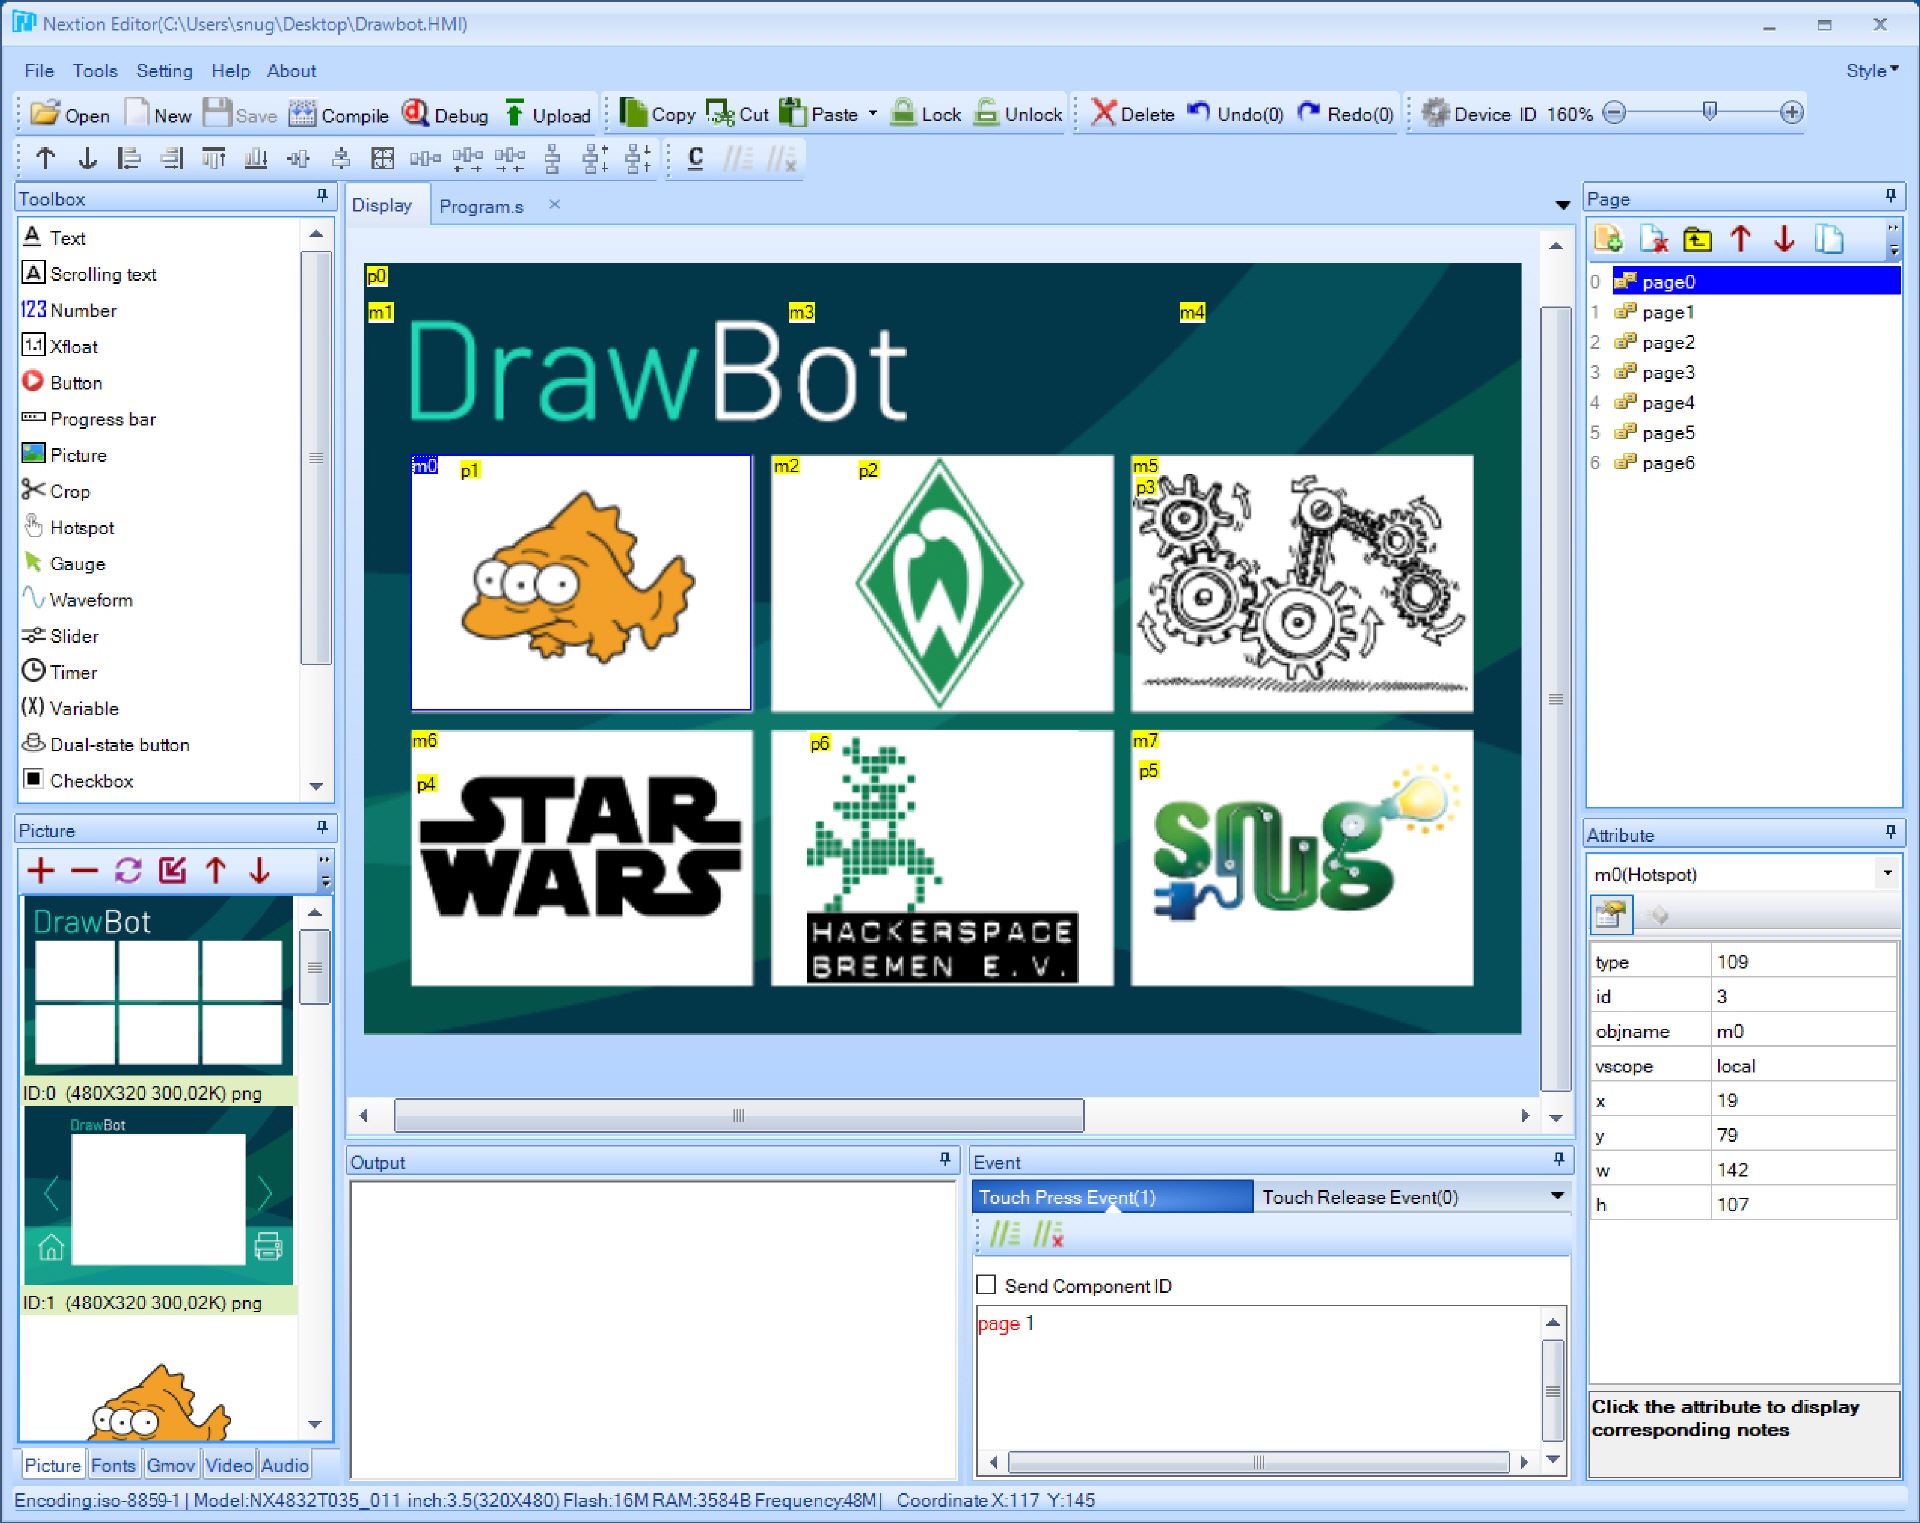Open the Tools menu
The width and height of the screenshot is (1920, 1523).
tap(95, 70)
